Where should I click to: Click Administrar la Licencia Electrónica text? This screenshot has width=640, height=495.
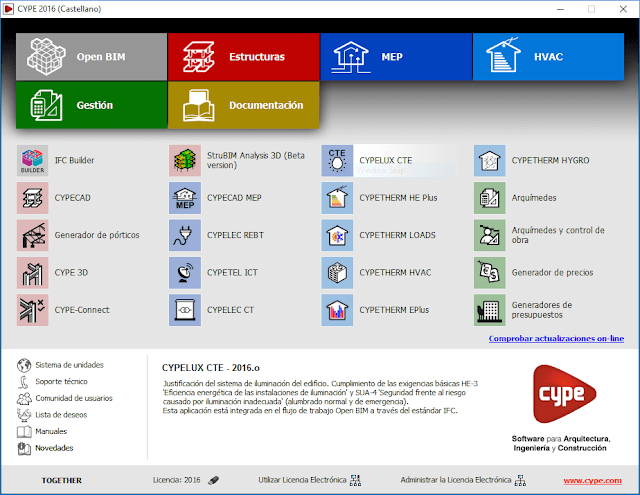coord(456,480)
